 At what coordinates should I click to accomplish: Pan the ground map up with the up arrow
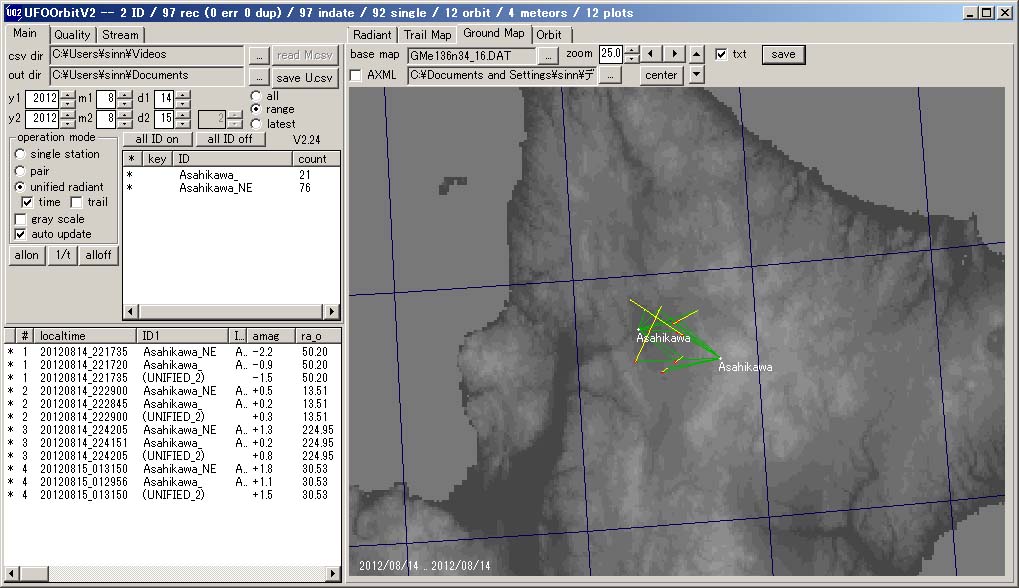[x=697, y=54]
